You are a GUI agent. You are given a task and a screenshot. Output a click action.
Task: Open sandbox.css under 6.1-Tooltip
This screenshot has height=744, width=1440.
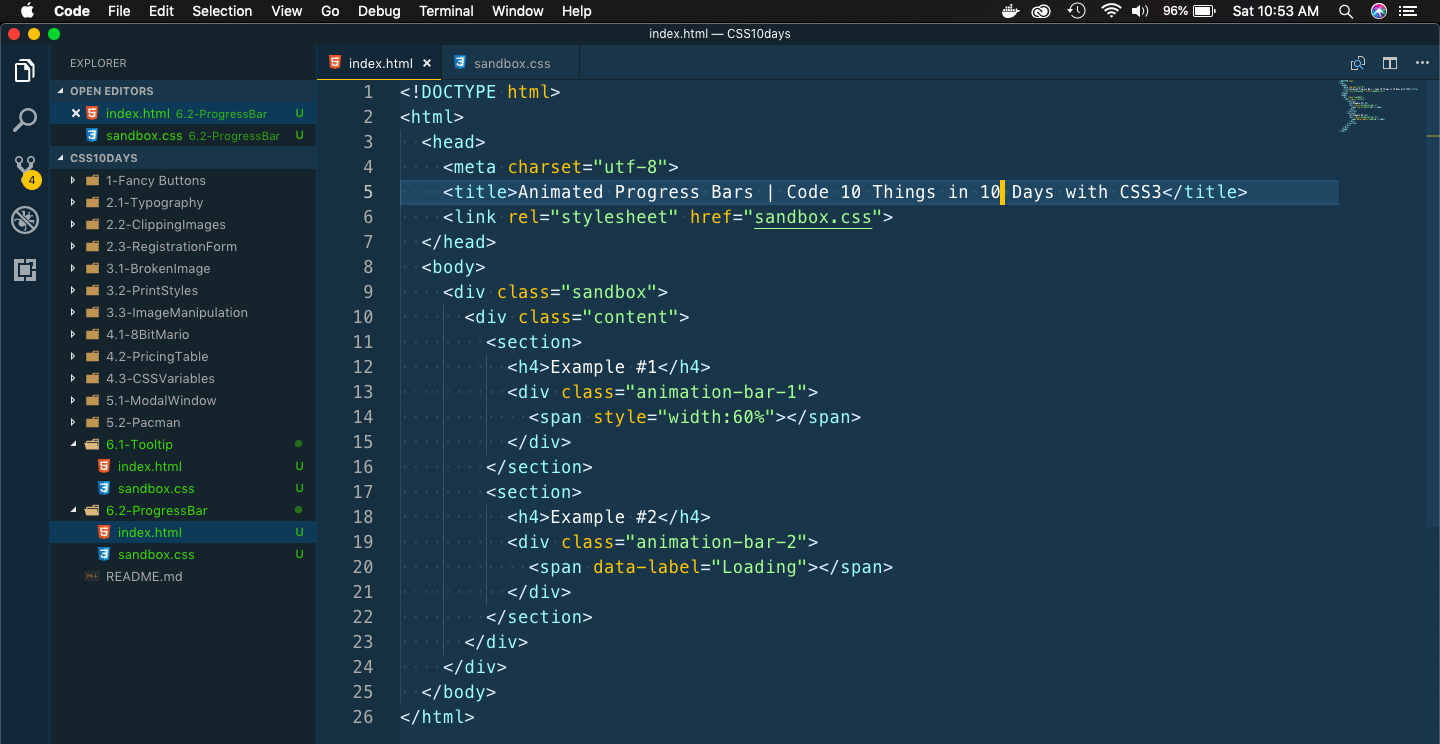click(x=183, y=488)
